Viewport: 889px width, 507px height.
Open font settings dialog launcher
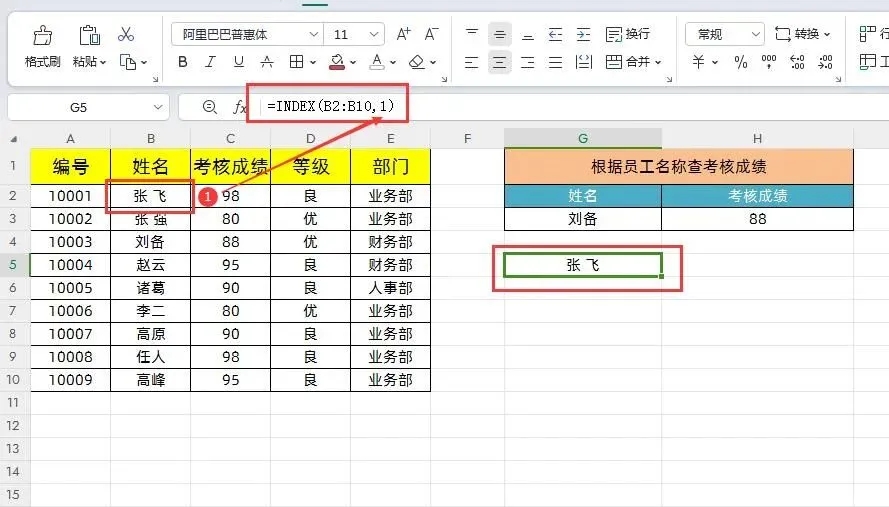coord(444,79)
